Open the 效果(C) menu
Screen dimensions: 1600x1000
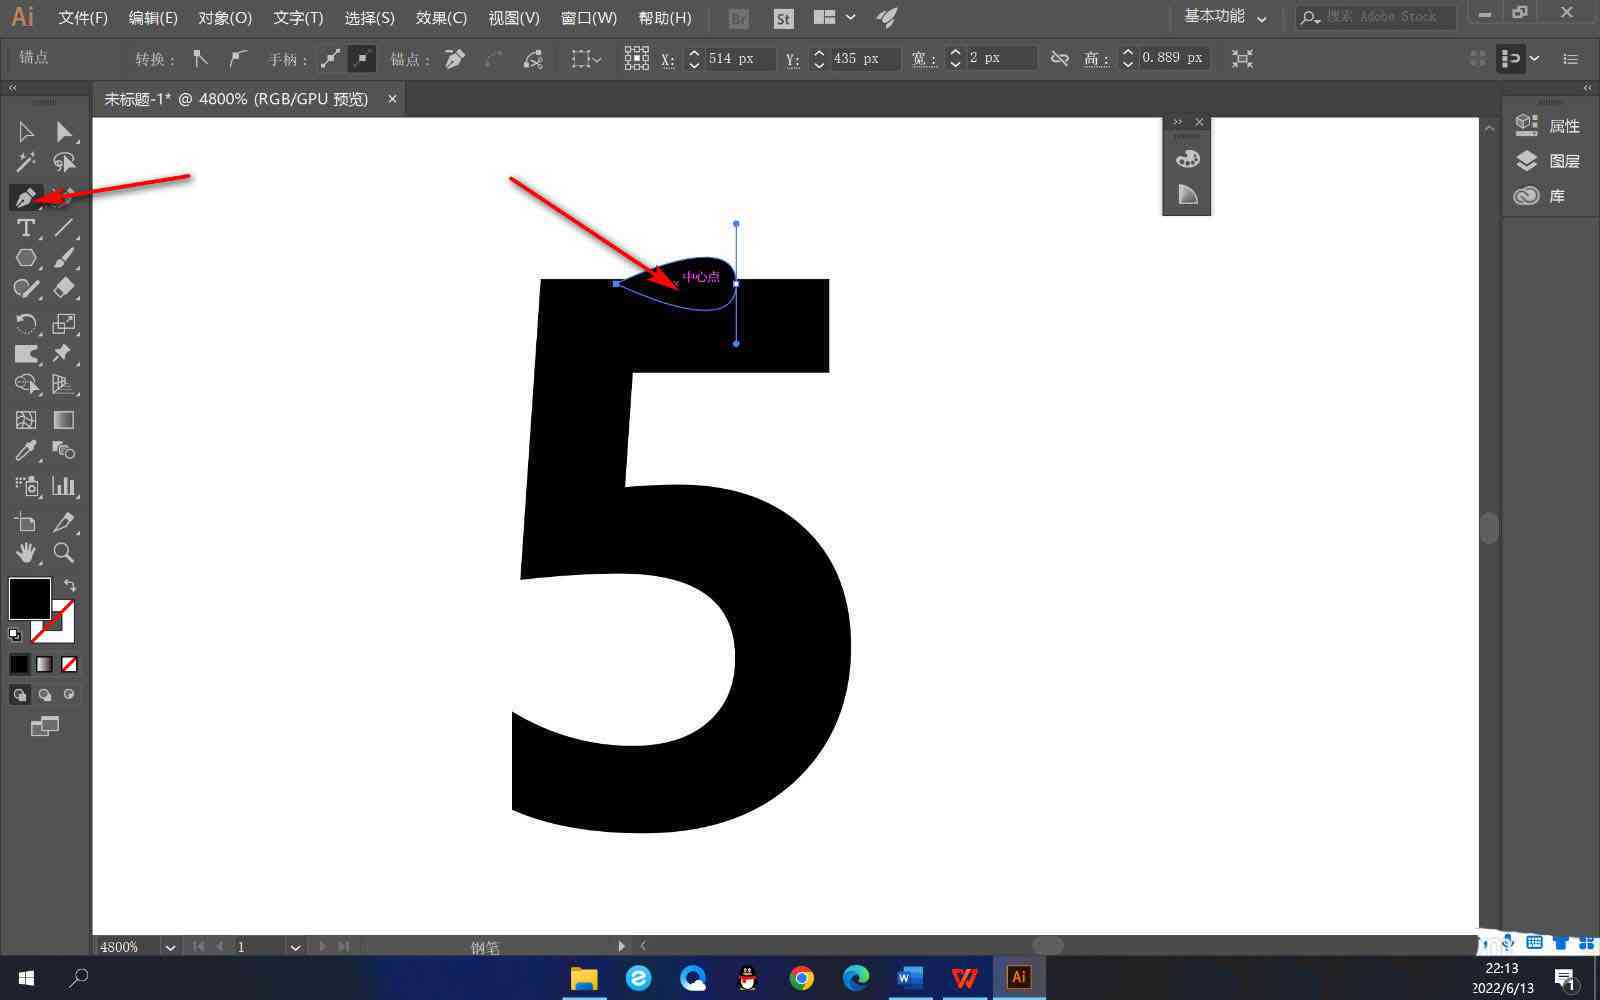click(x=441, y=18)
